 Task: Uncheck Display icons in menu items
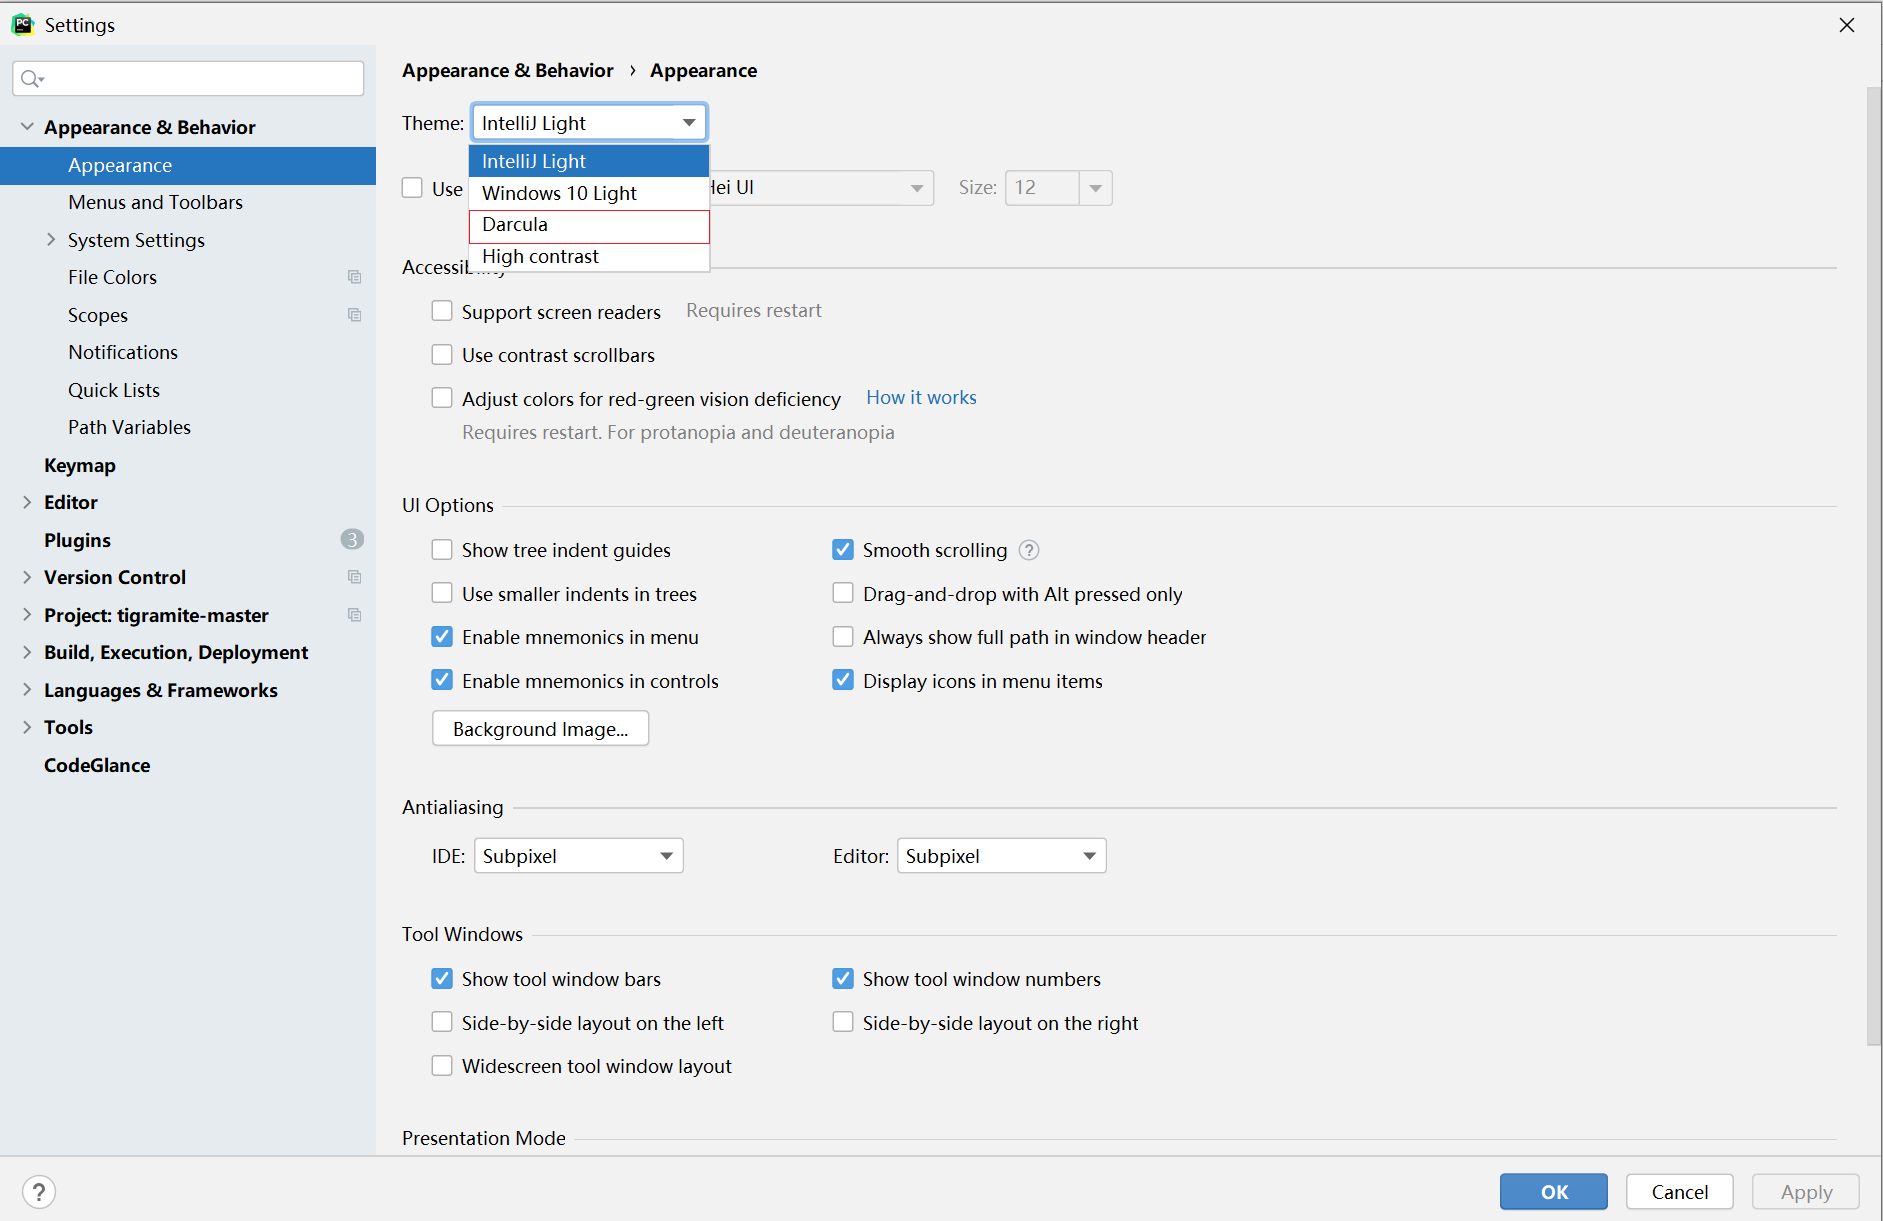[x=843, y=680]
